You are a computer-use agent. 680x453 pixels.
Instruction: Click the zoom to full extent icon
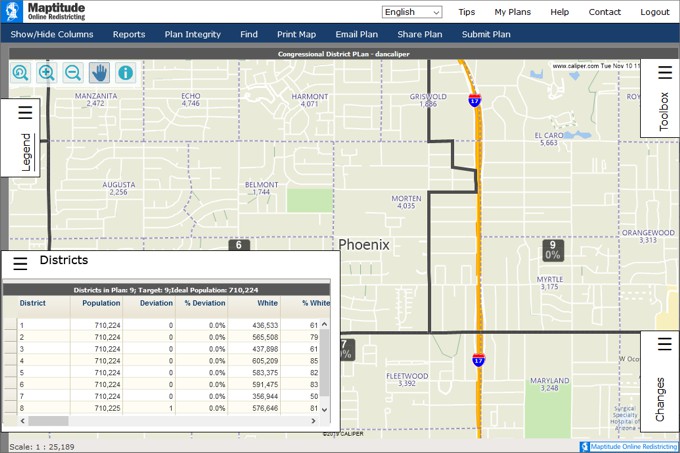coord(21,73)
